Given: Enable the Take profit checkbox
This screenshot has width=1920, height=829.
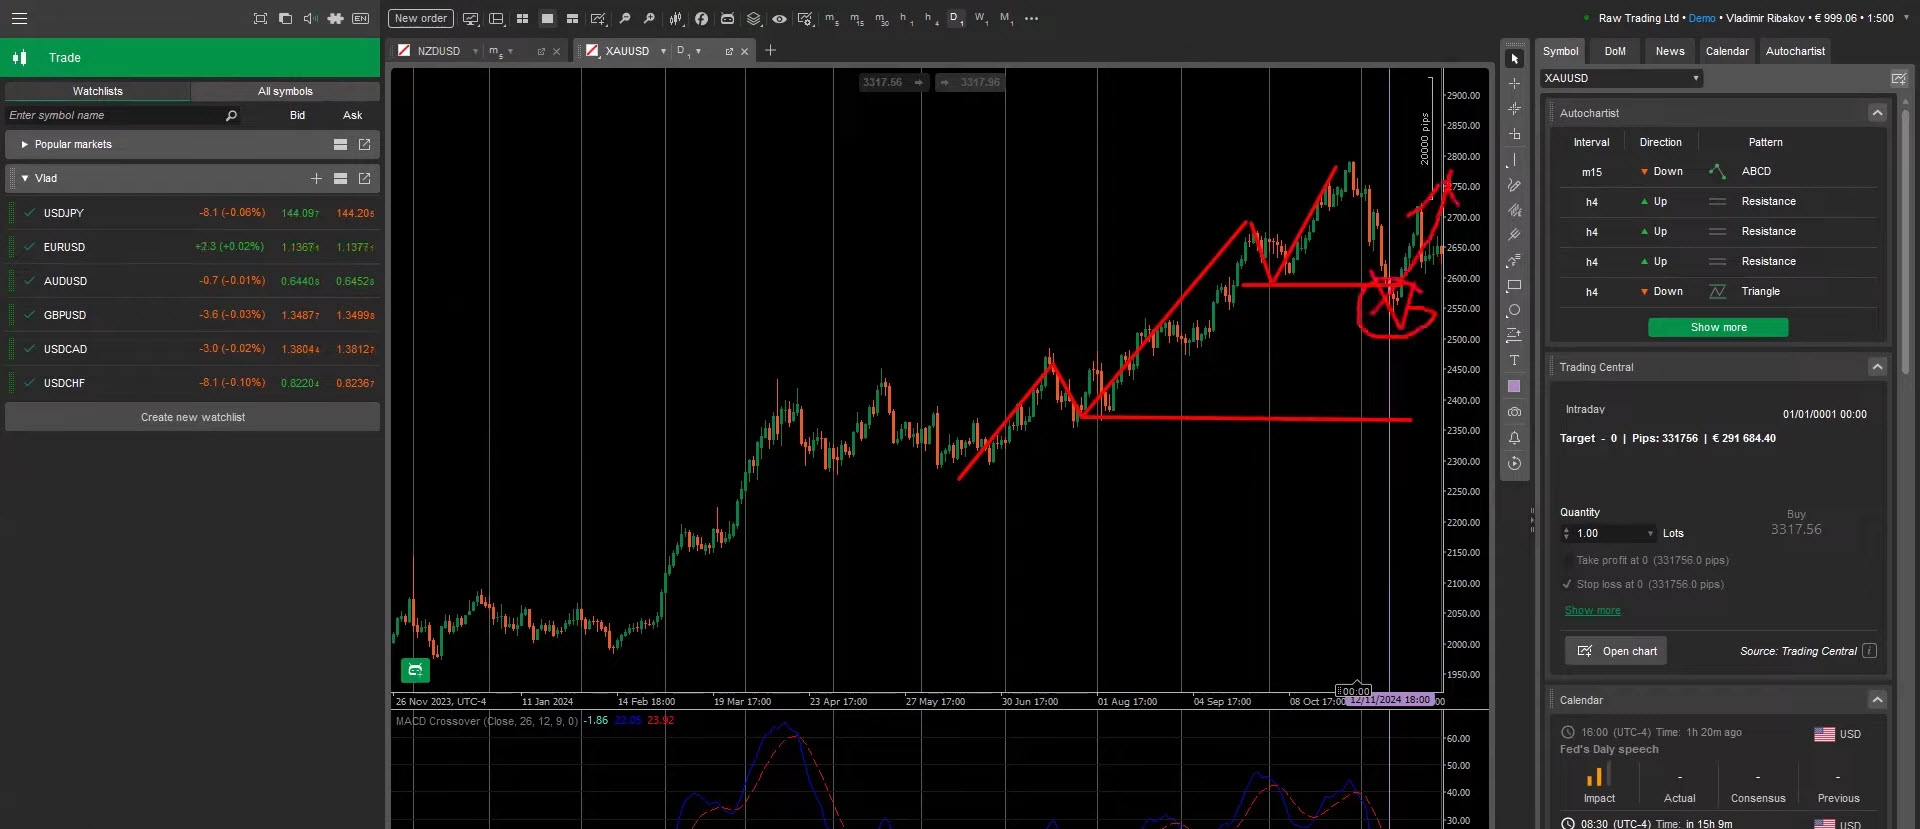Looking at the screenshot, I should 1567,560.
